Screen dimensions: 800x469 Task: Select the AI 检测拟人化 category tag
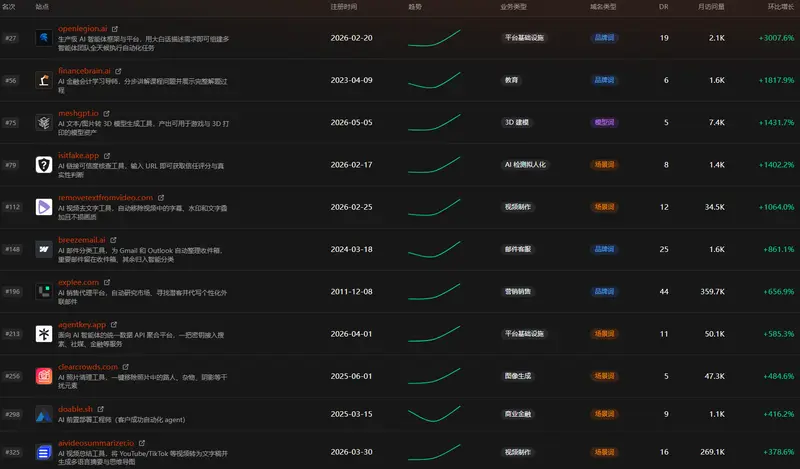[525, 165]
